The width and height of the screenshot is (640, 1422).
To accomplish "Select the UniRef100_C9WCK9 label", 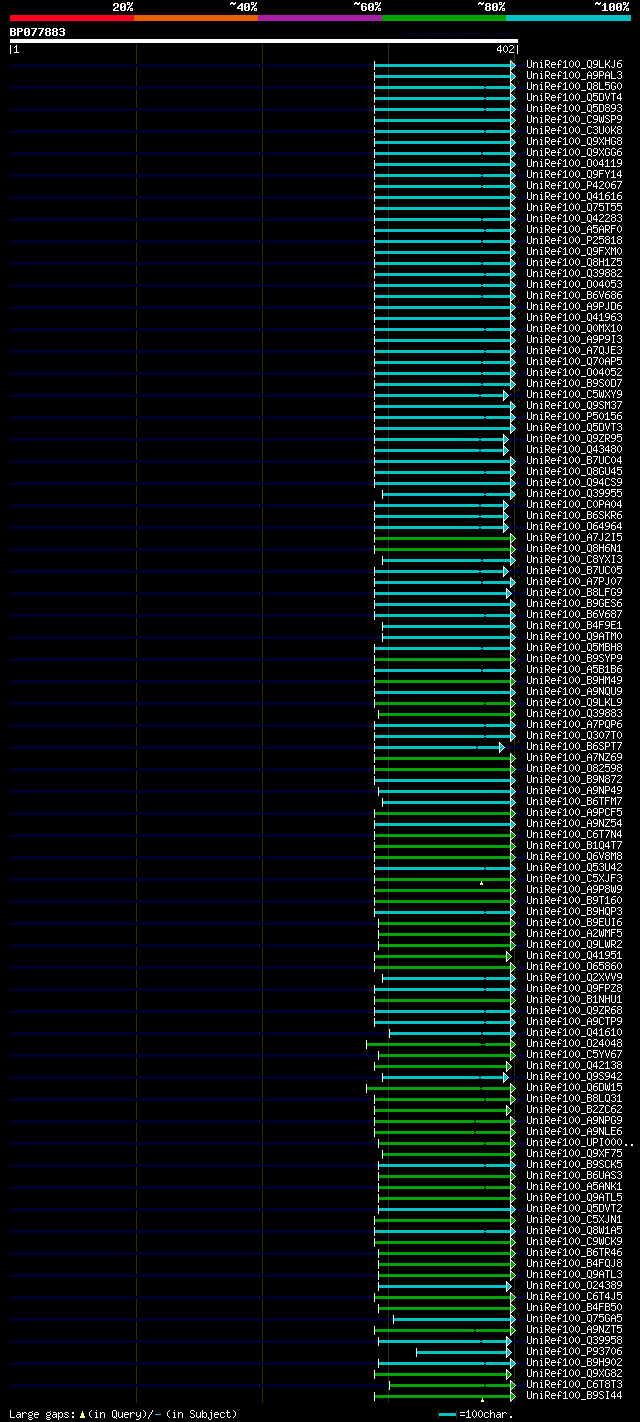I will click(574, 1241).
